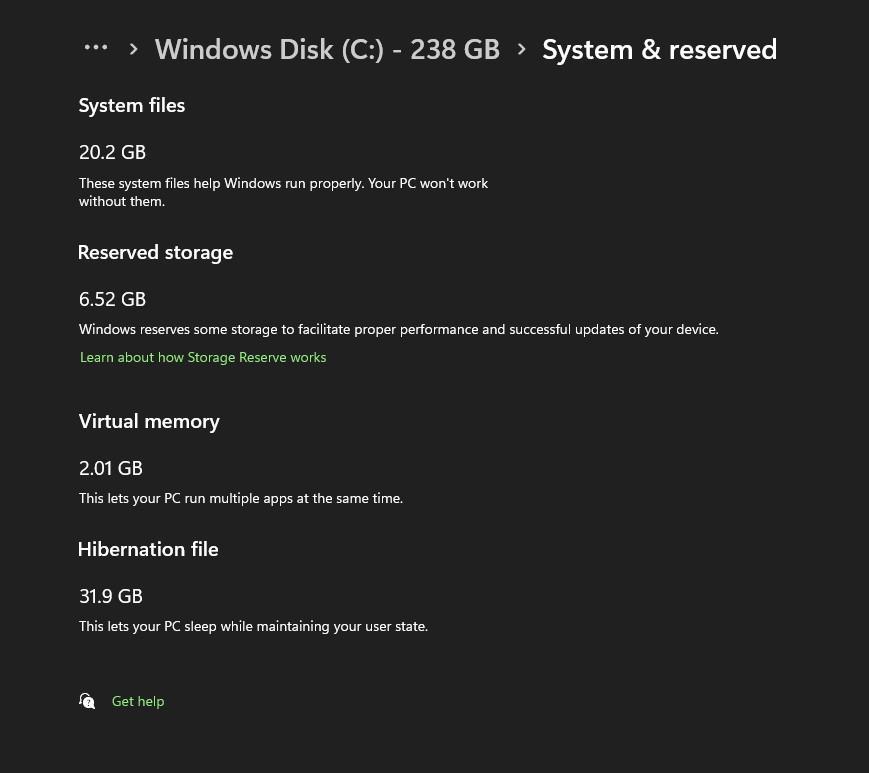
Task: Click the Get help chat icon
Action: tap(87, 701)
